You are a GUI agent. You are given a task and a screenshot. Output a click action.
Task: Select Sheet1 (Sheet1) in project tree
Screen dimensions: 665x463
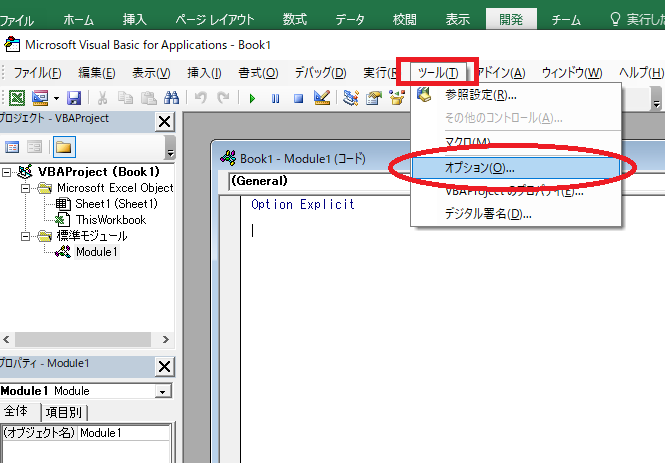click(116, 204)
